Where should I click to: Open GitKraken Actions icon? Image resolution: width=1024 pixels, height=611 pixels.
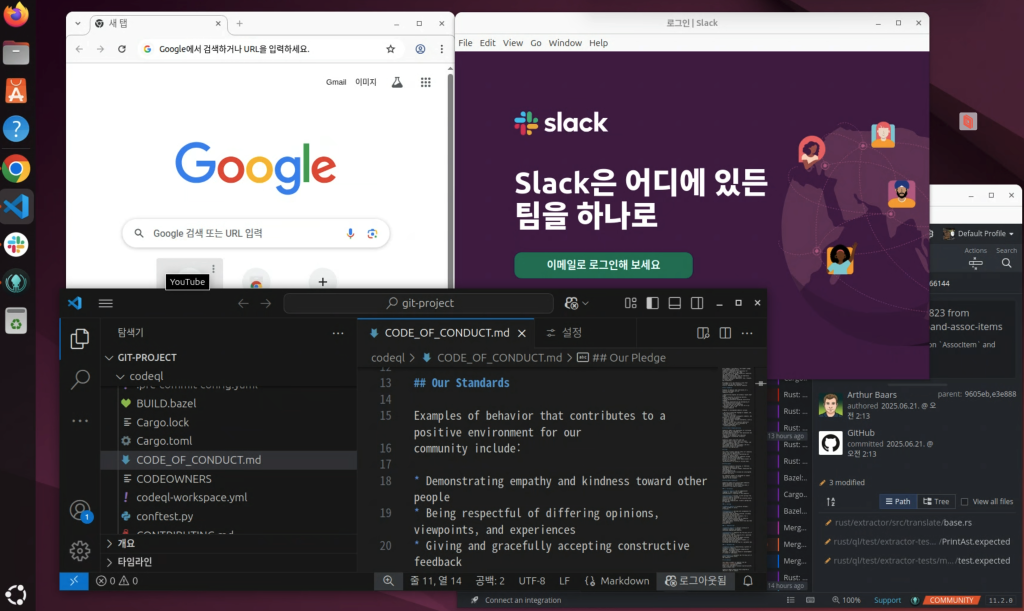(976, 263)
